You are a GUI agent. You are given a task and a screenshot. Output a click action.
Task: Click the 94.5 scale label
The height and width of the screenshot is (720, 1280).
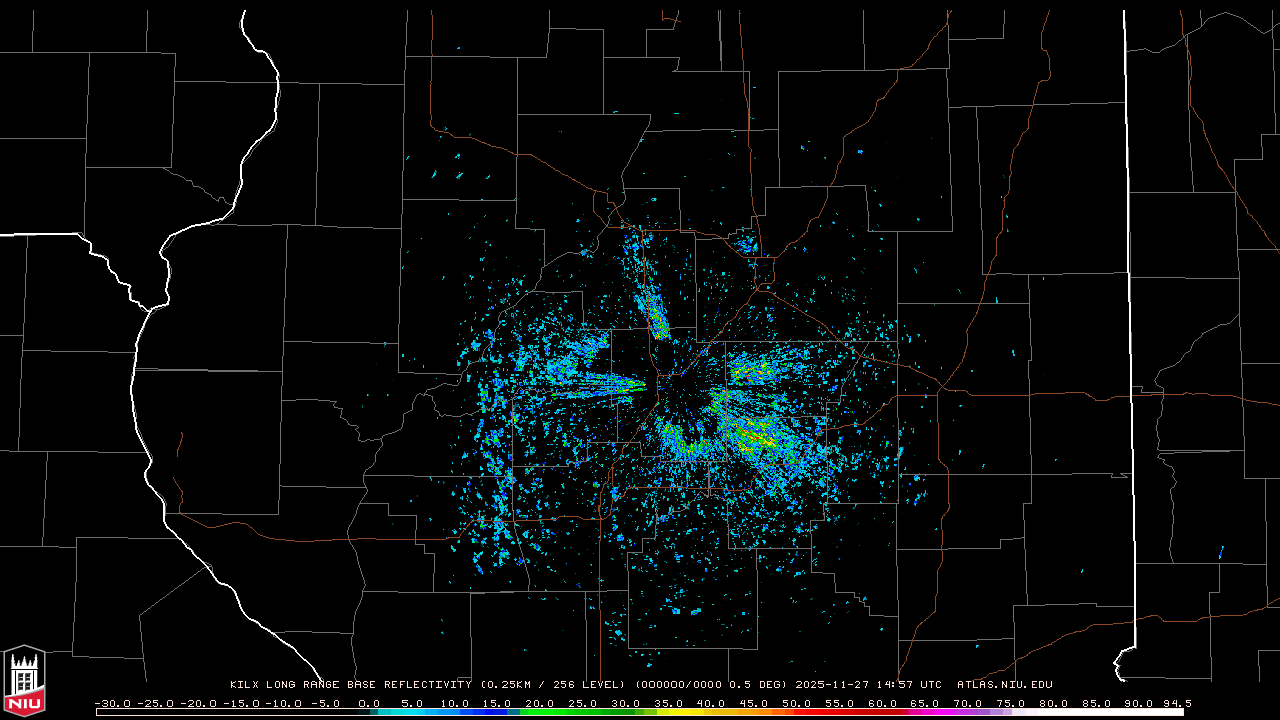tap(1177, 703)
